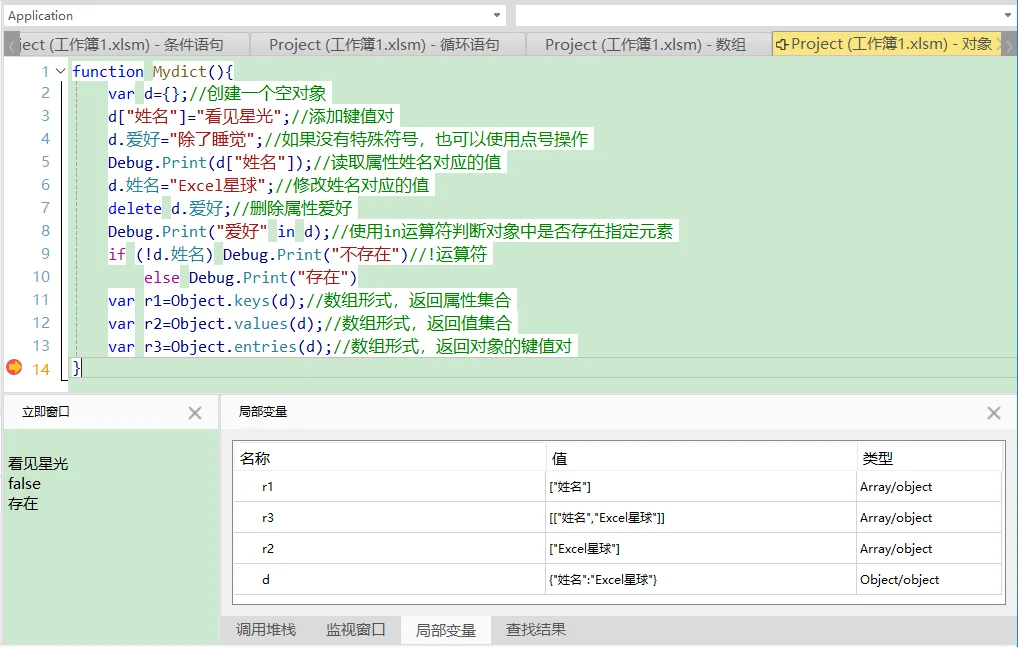The height and width of the screenshot is (647, 1018).
Task: Select the 局部变量 bottom tab
Action: tap(445, 630)
